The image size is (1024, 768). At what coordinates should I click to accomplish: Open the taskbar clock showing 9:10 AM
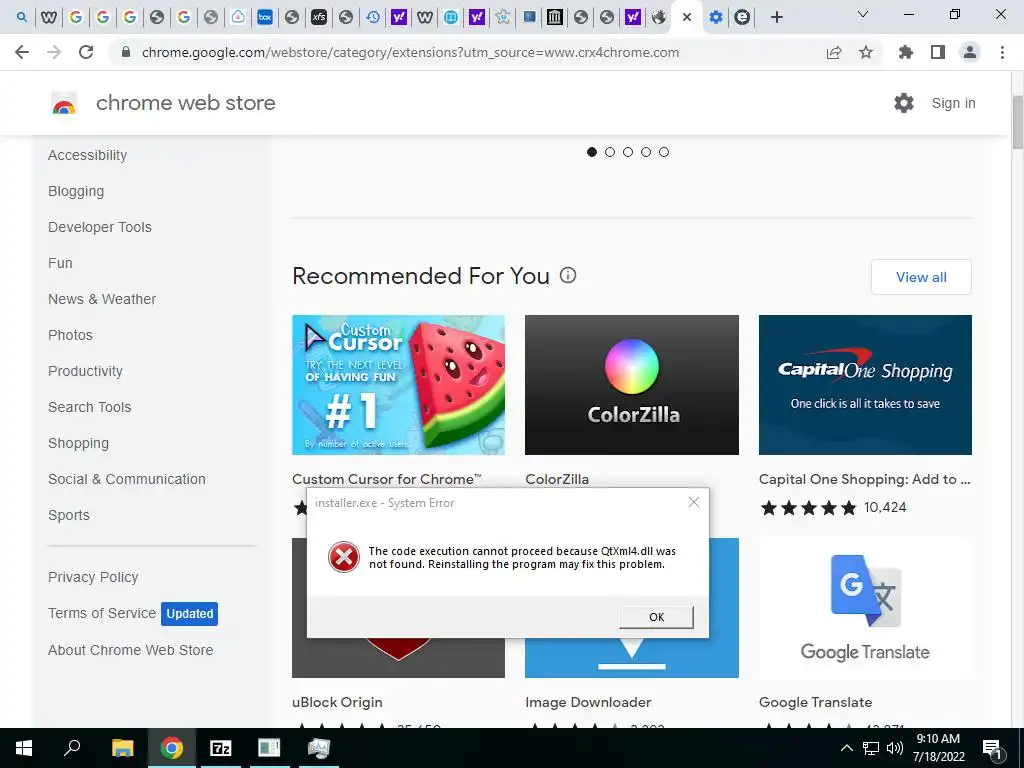[938, 748]
